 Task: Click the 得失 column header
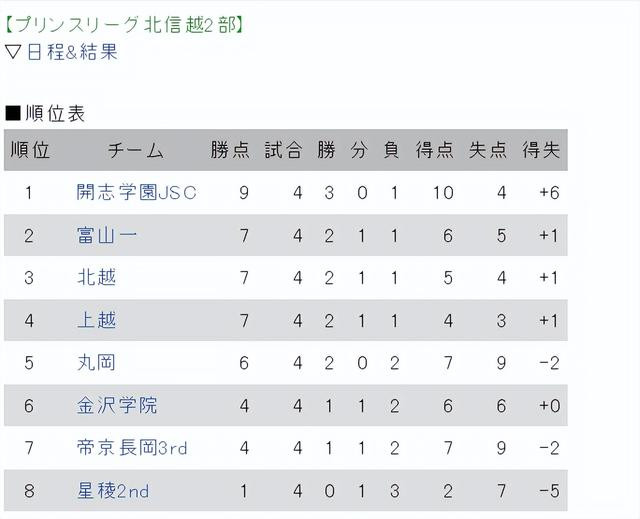point(541,150)
